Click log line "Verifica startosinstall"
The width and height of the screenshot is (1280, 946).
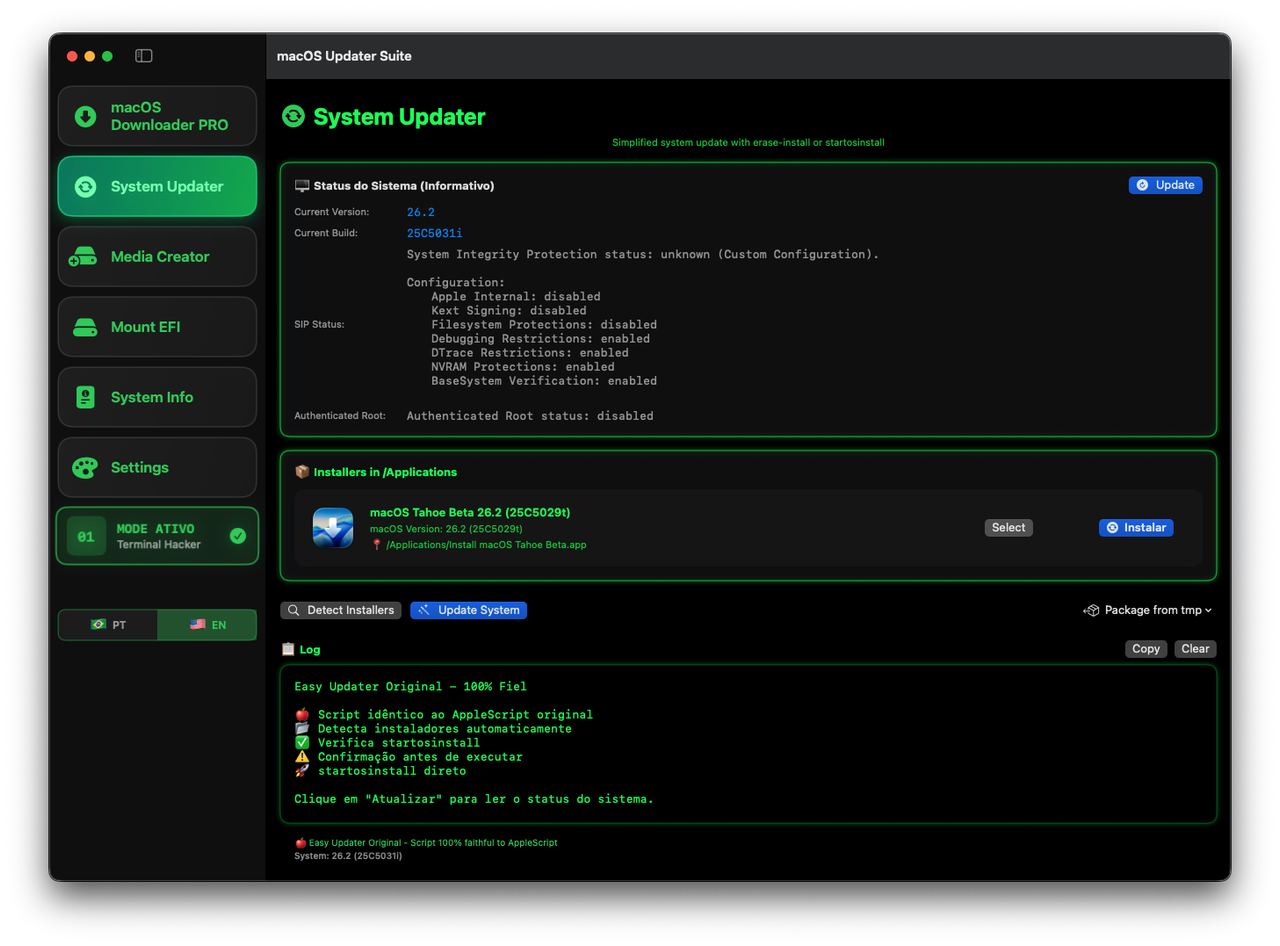coord(399,743)
